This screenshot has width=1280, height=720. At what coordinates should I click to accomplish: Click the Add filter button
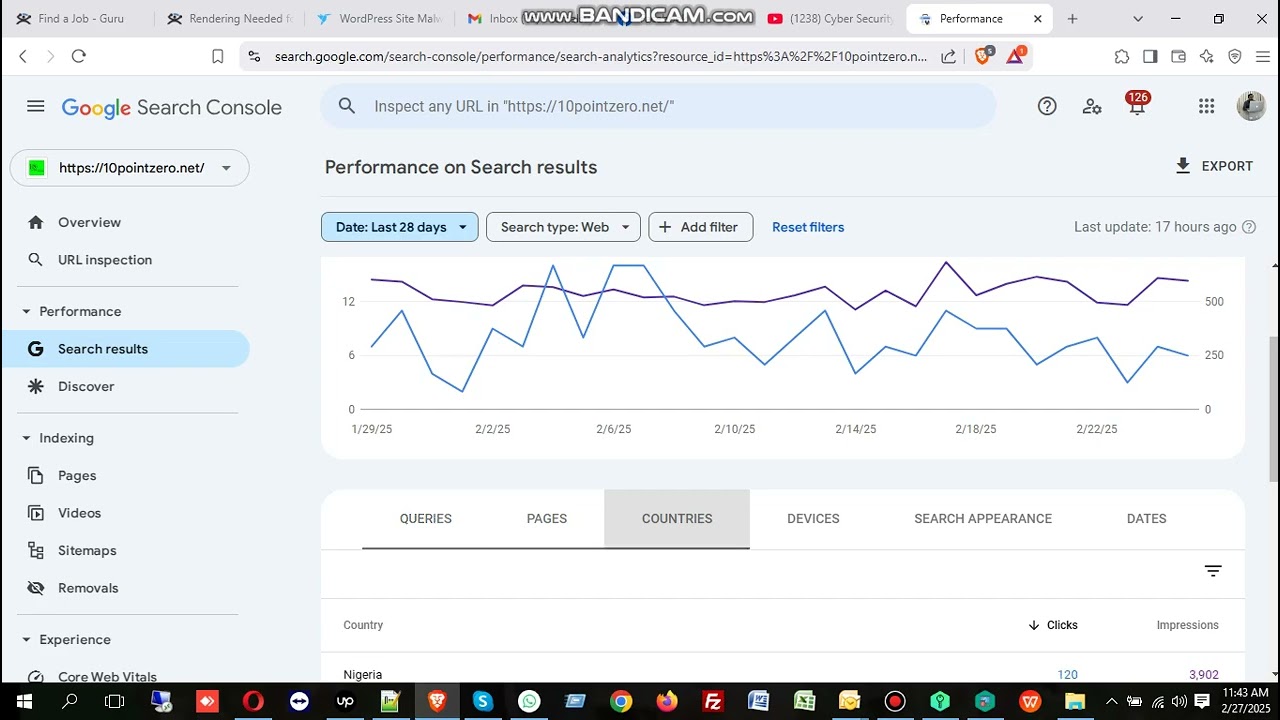point(701,227)
